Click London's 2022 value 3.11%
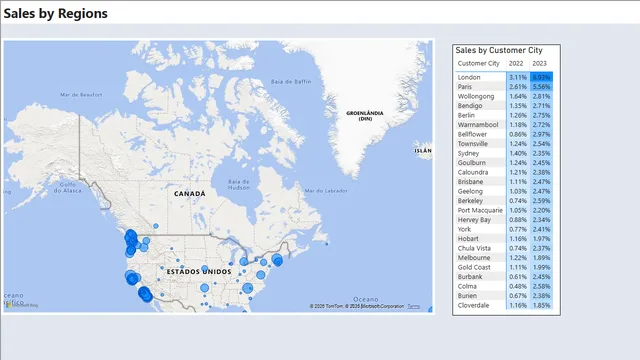 (x=518, y=77)
